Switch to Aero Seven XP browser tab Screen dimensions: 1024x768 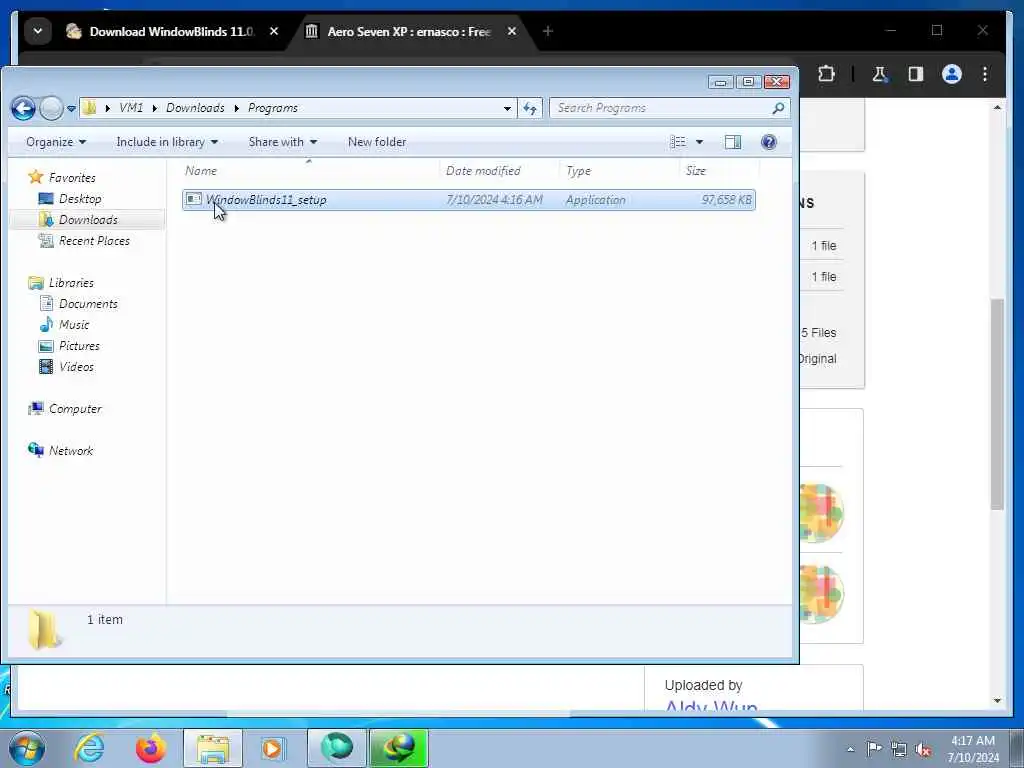coord(409,31)
